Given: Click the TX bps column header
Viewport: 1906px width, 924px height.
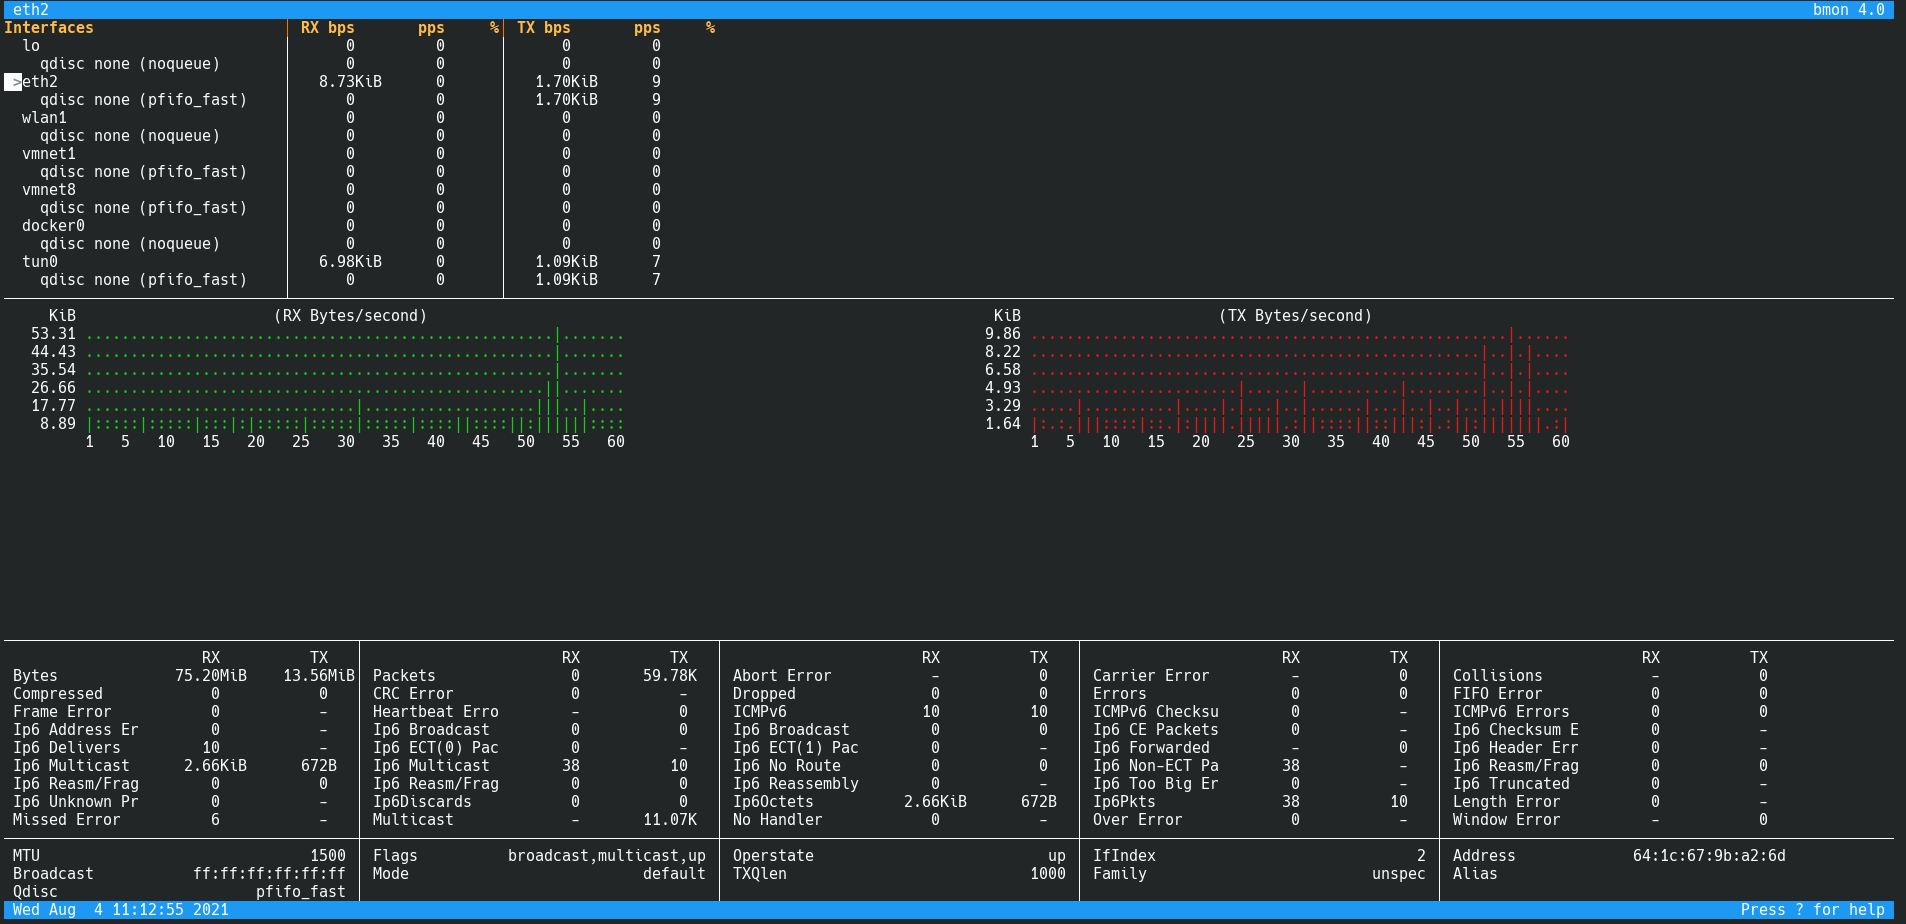Looking at the screenshot, I should (x=543, y=28).
